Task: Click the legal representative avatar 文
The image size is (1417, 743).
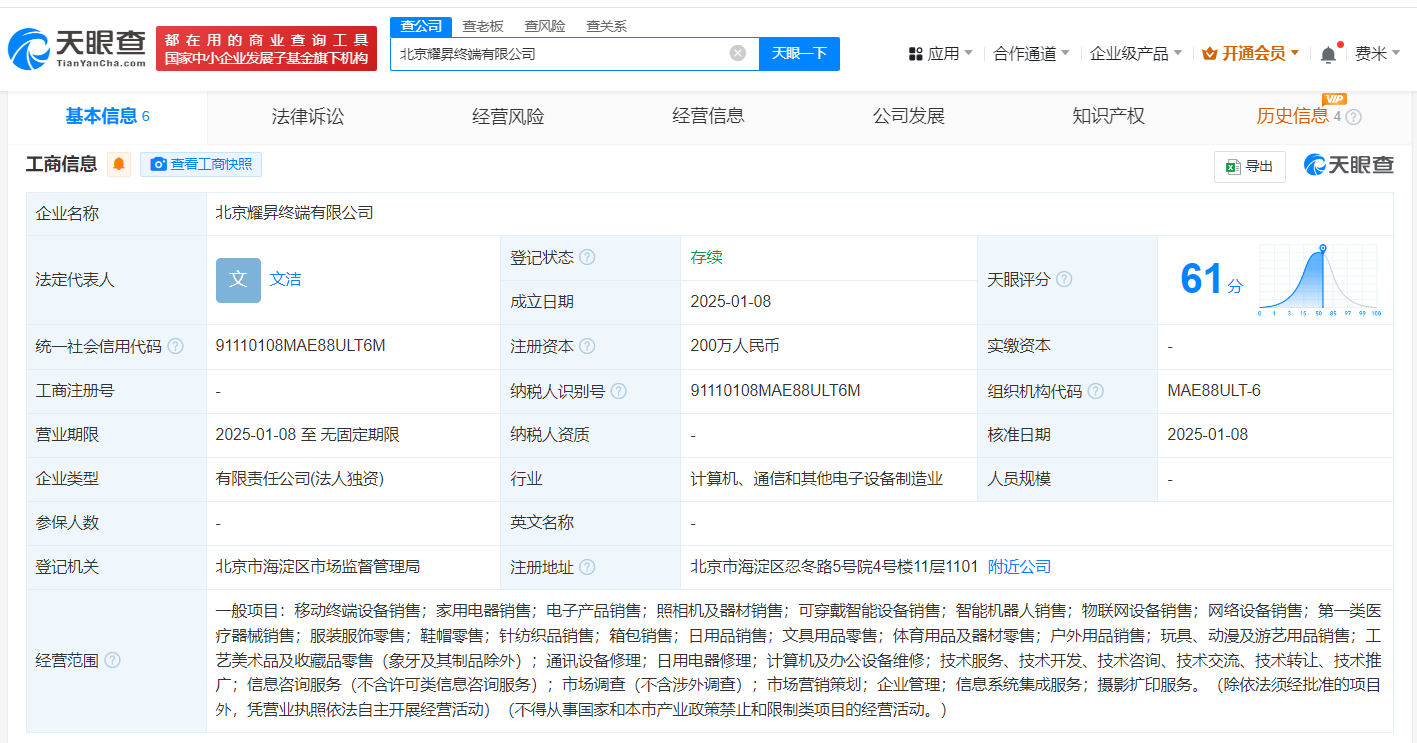Action: (238, 280)
